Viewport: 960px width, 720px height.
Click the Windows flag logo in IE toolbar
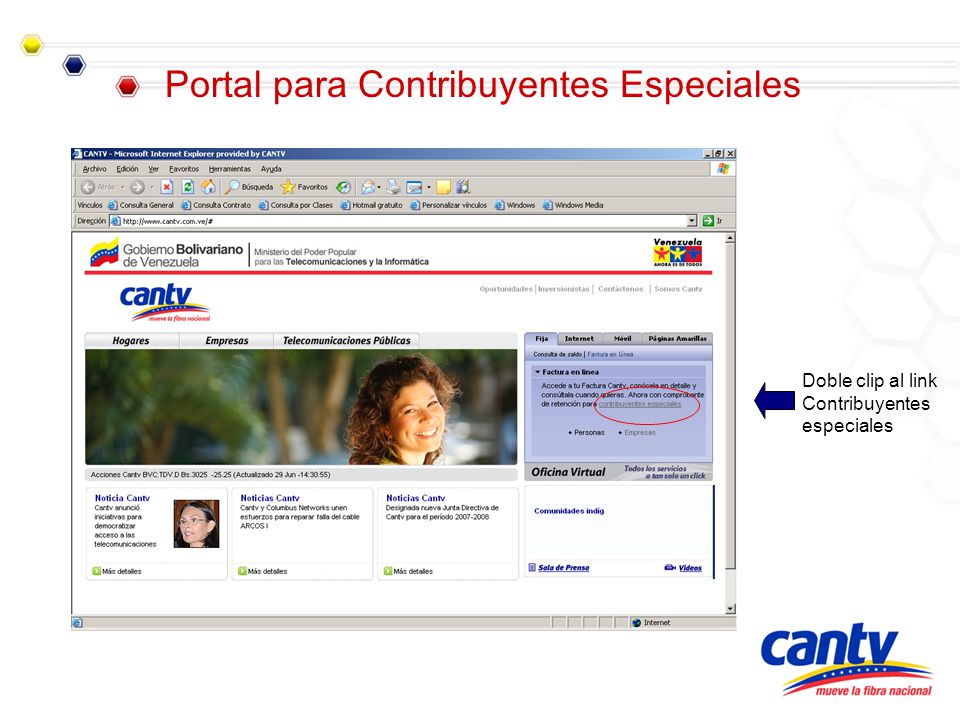tap(723, 168)
